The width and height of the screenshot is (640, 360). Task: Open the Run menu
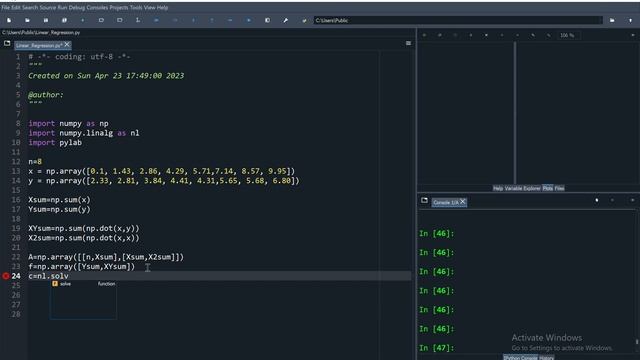tap(62, 7)
